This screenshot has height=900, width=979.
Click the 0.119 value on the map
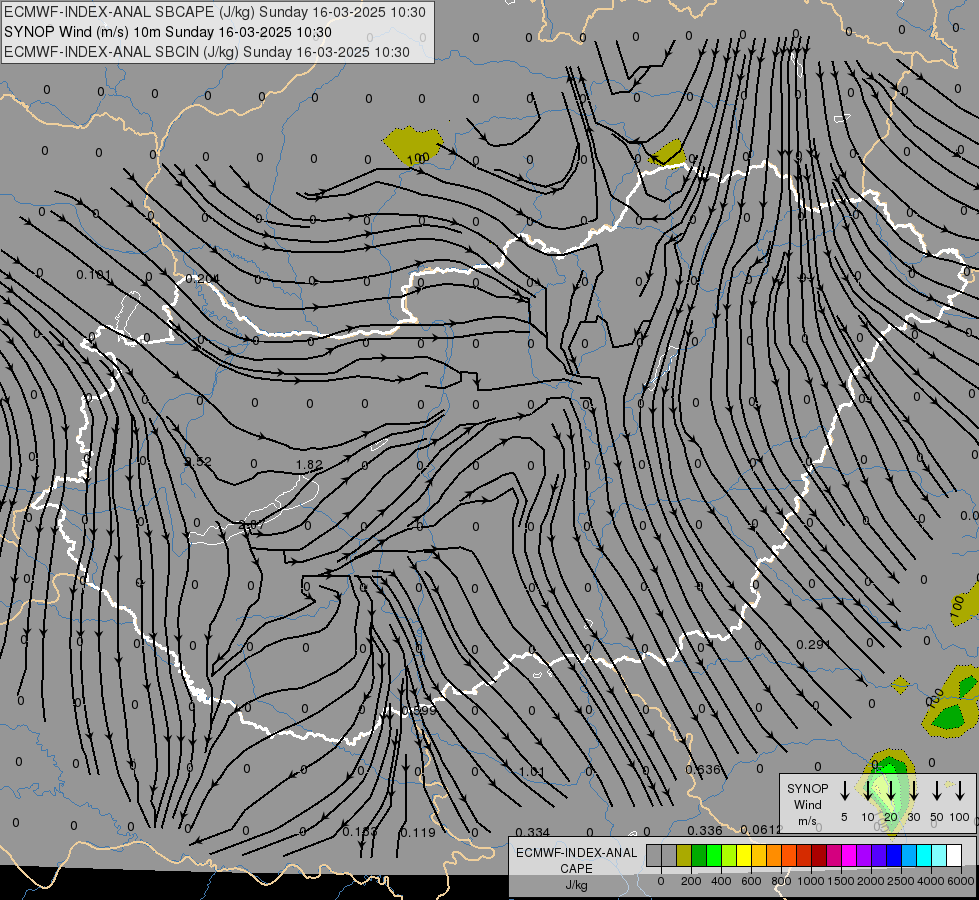pyautogui.click(x=418, y=833)
